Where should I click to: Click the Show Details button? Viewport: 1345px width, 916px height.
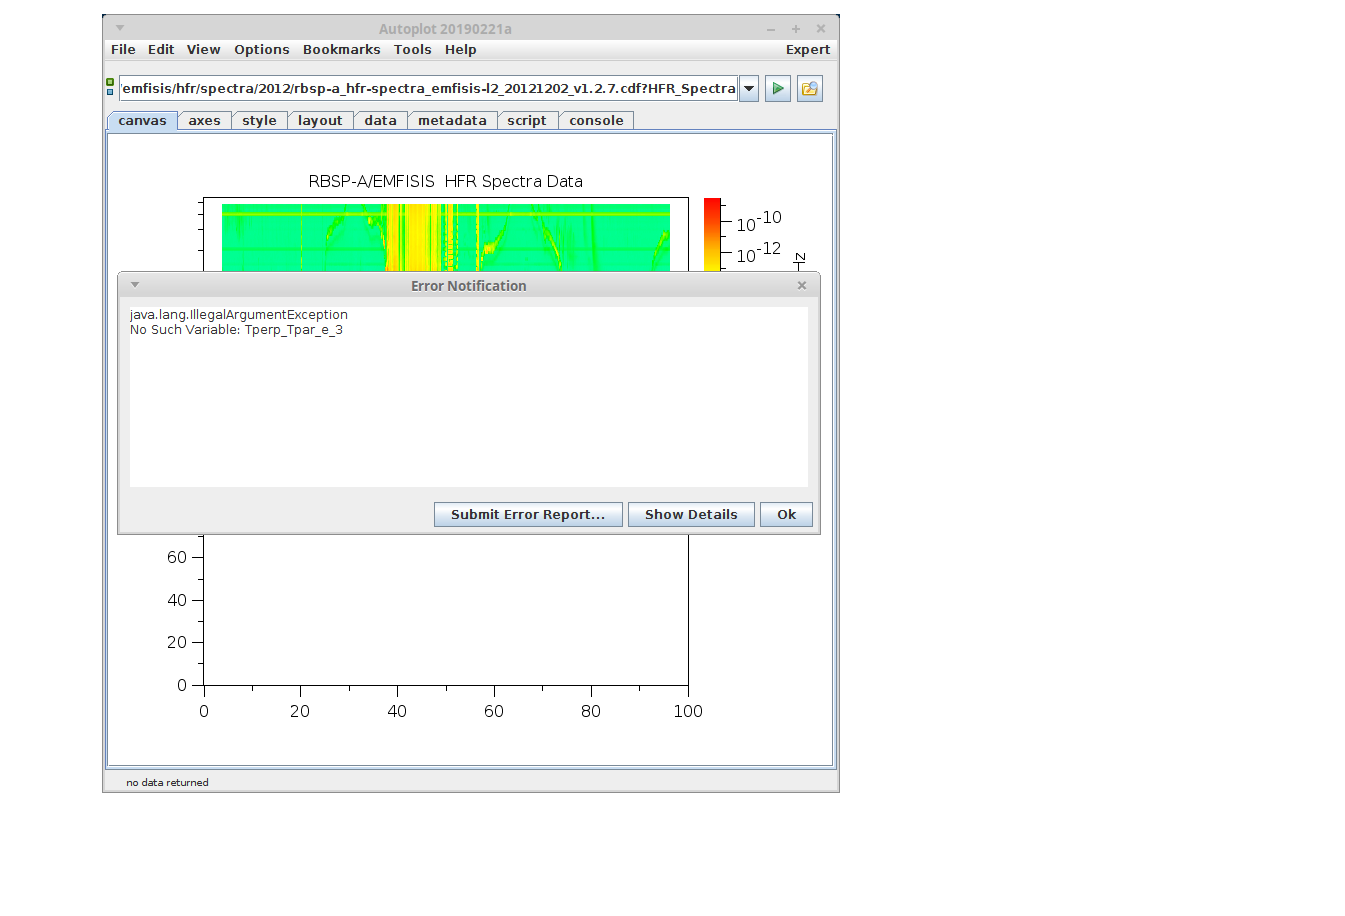pos(690,515)
